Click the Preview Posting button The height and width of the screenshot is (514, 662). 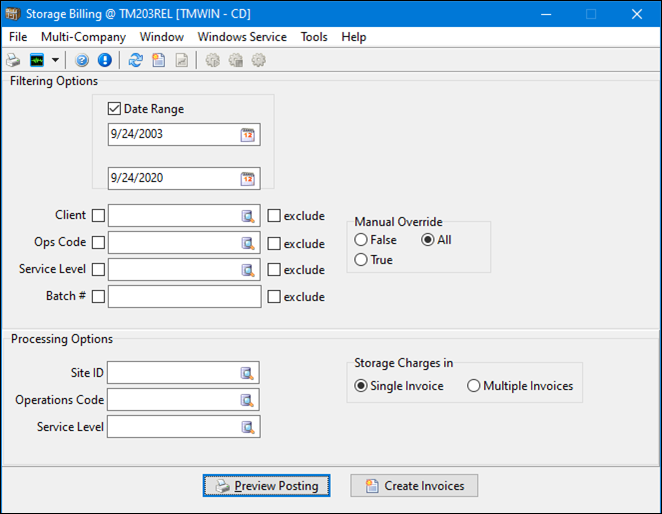tap(266, 486)
